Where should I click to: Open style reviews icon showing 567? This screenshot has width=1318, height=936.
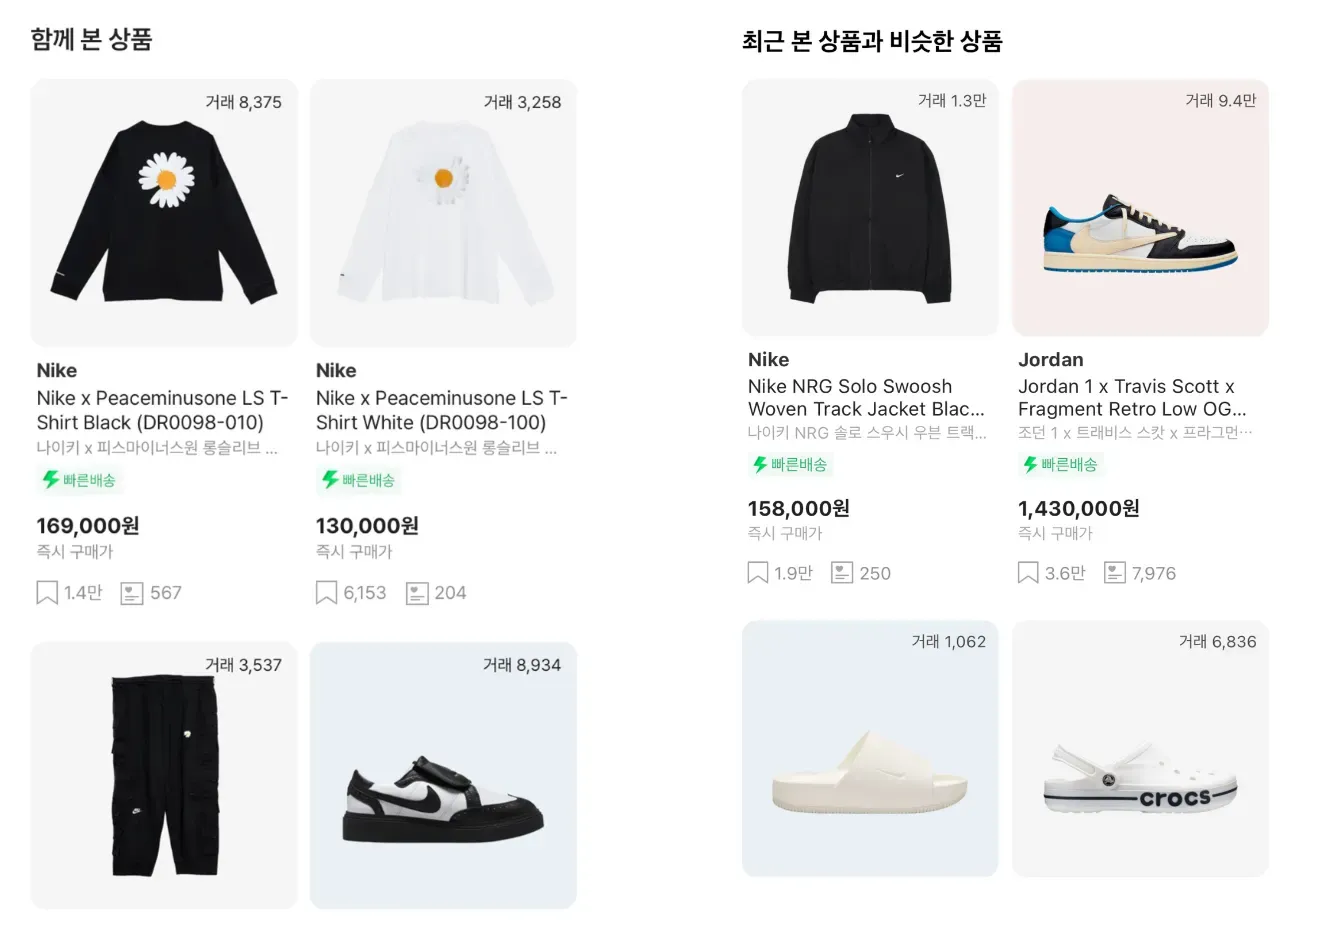pyautogui.click(x=132, y=593)
